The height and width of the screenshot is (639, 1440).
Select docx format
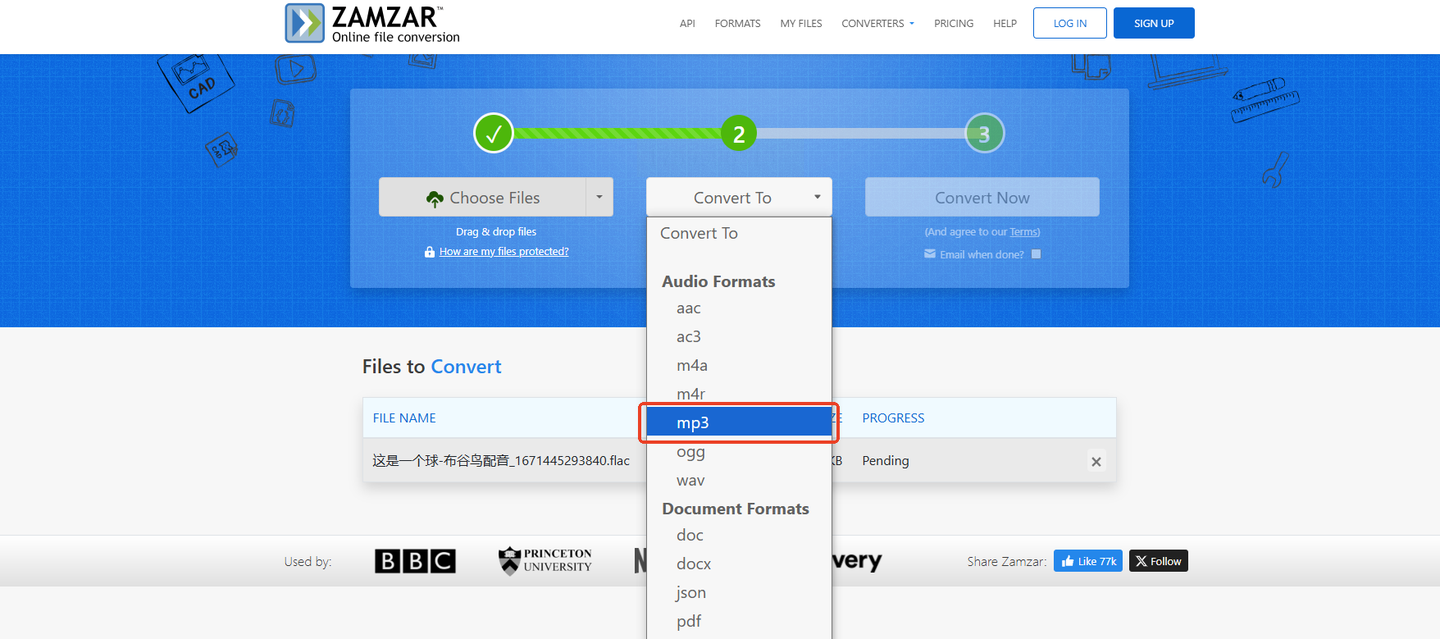(739, 564)
